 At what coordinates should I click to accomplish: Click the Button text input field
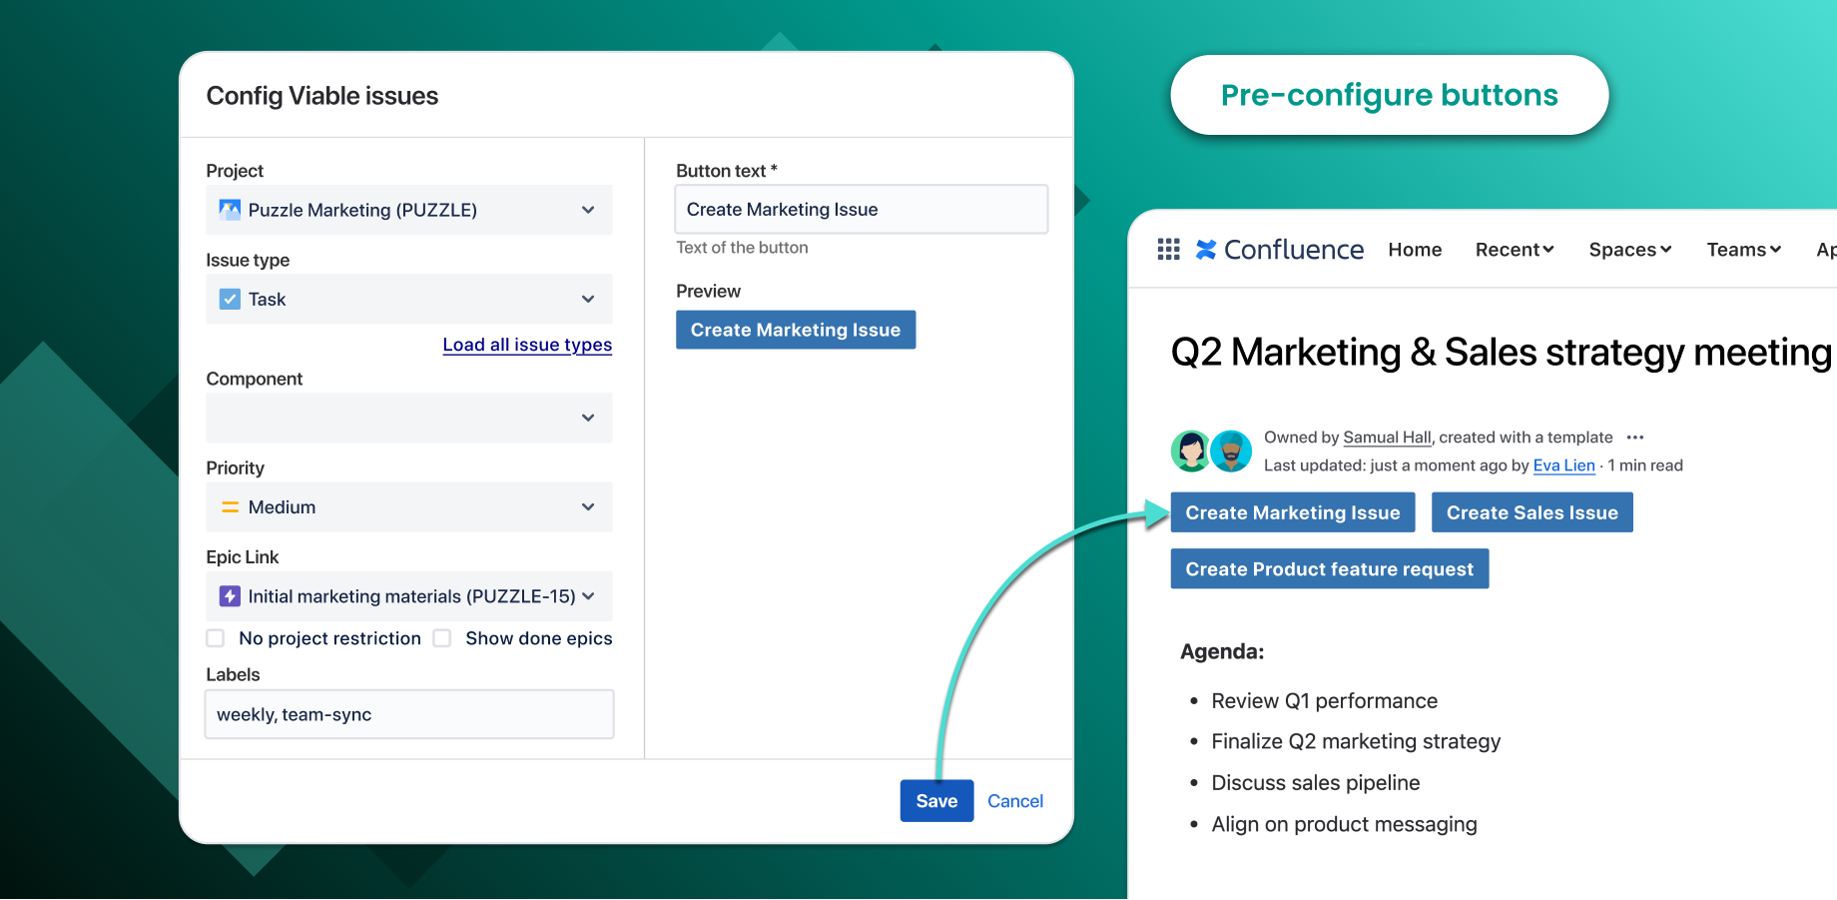(x=861, y=209)
